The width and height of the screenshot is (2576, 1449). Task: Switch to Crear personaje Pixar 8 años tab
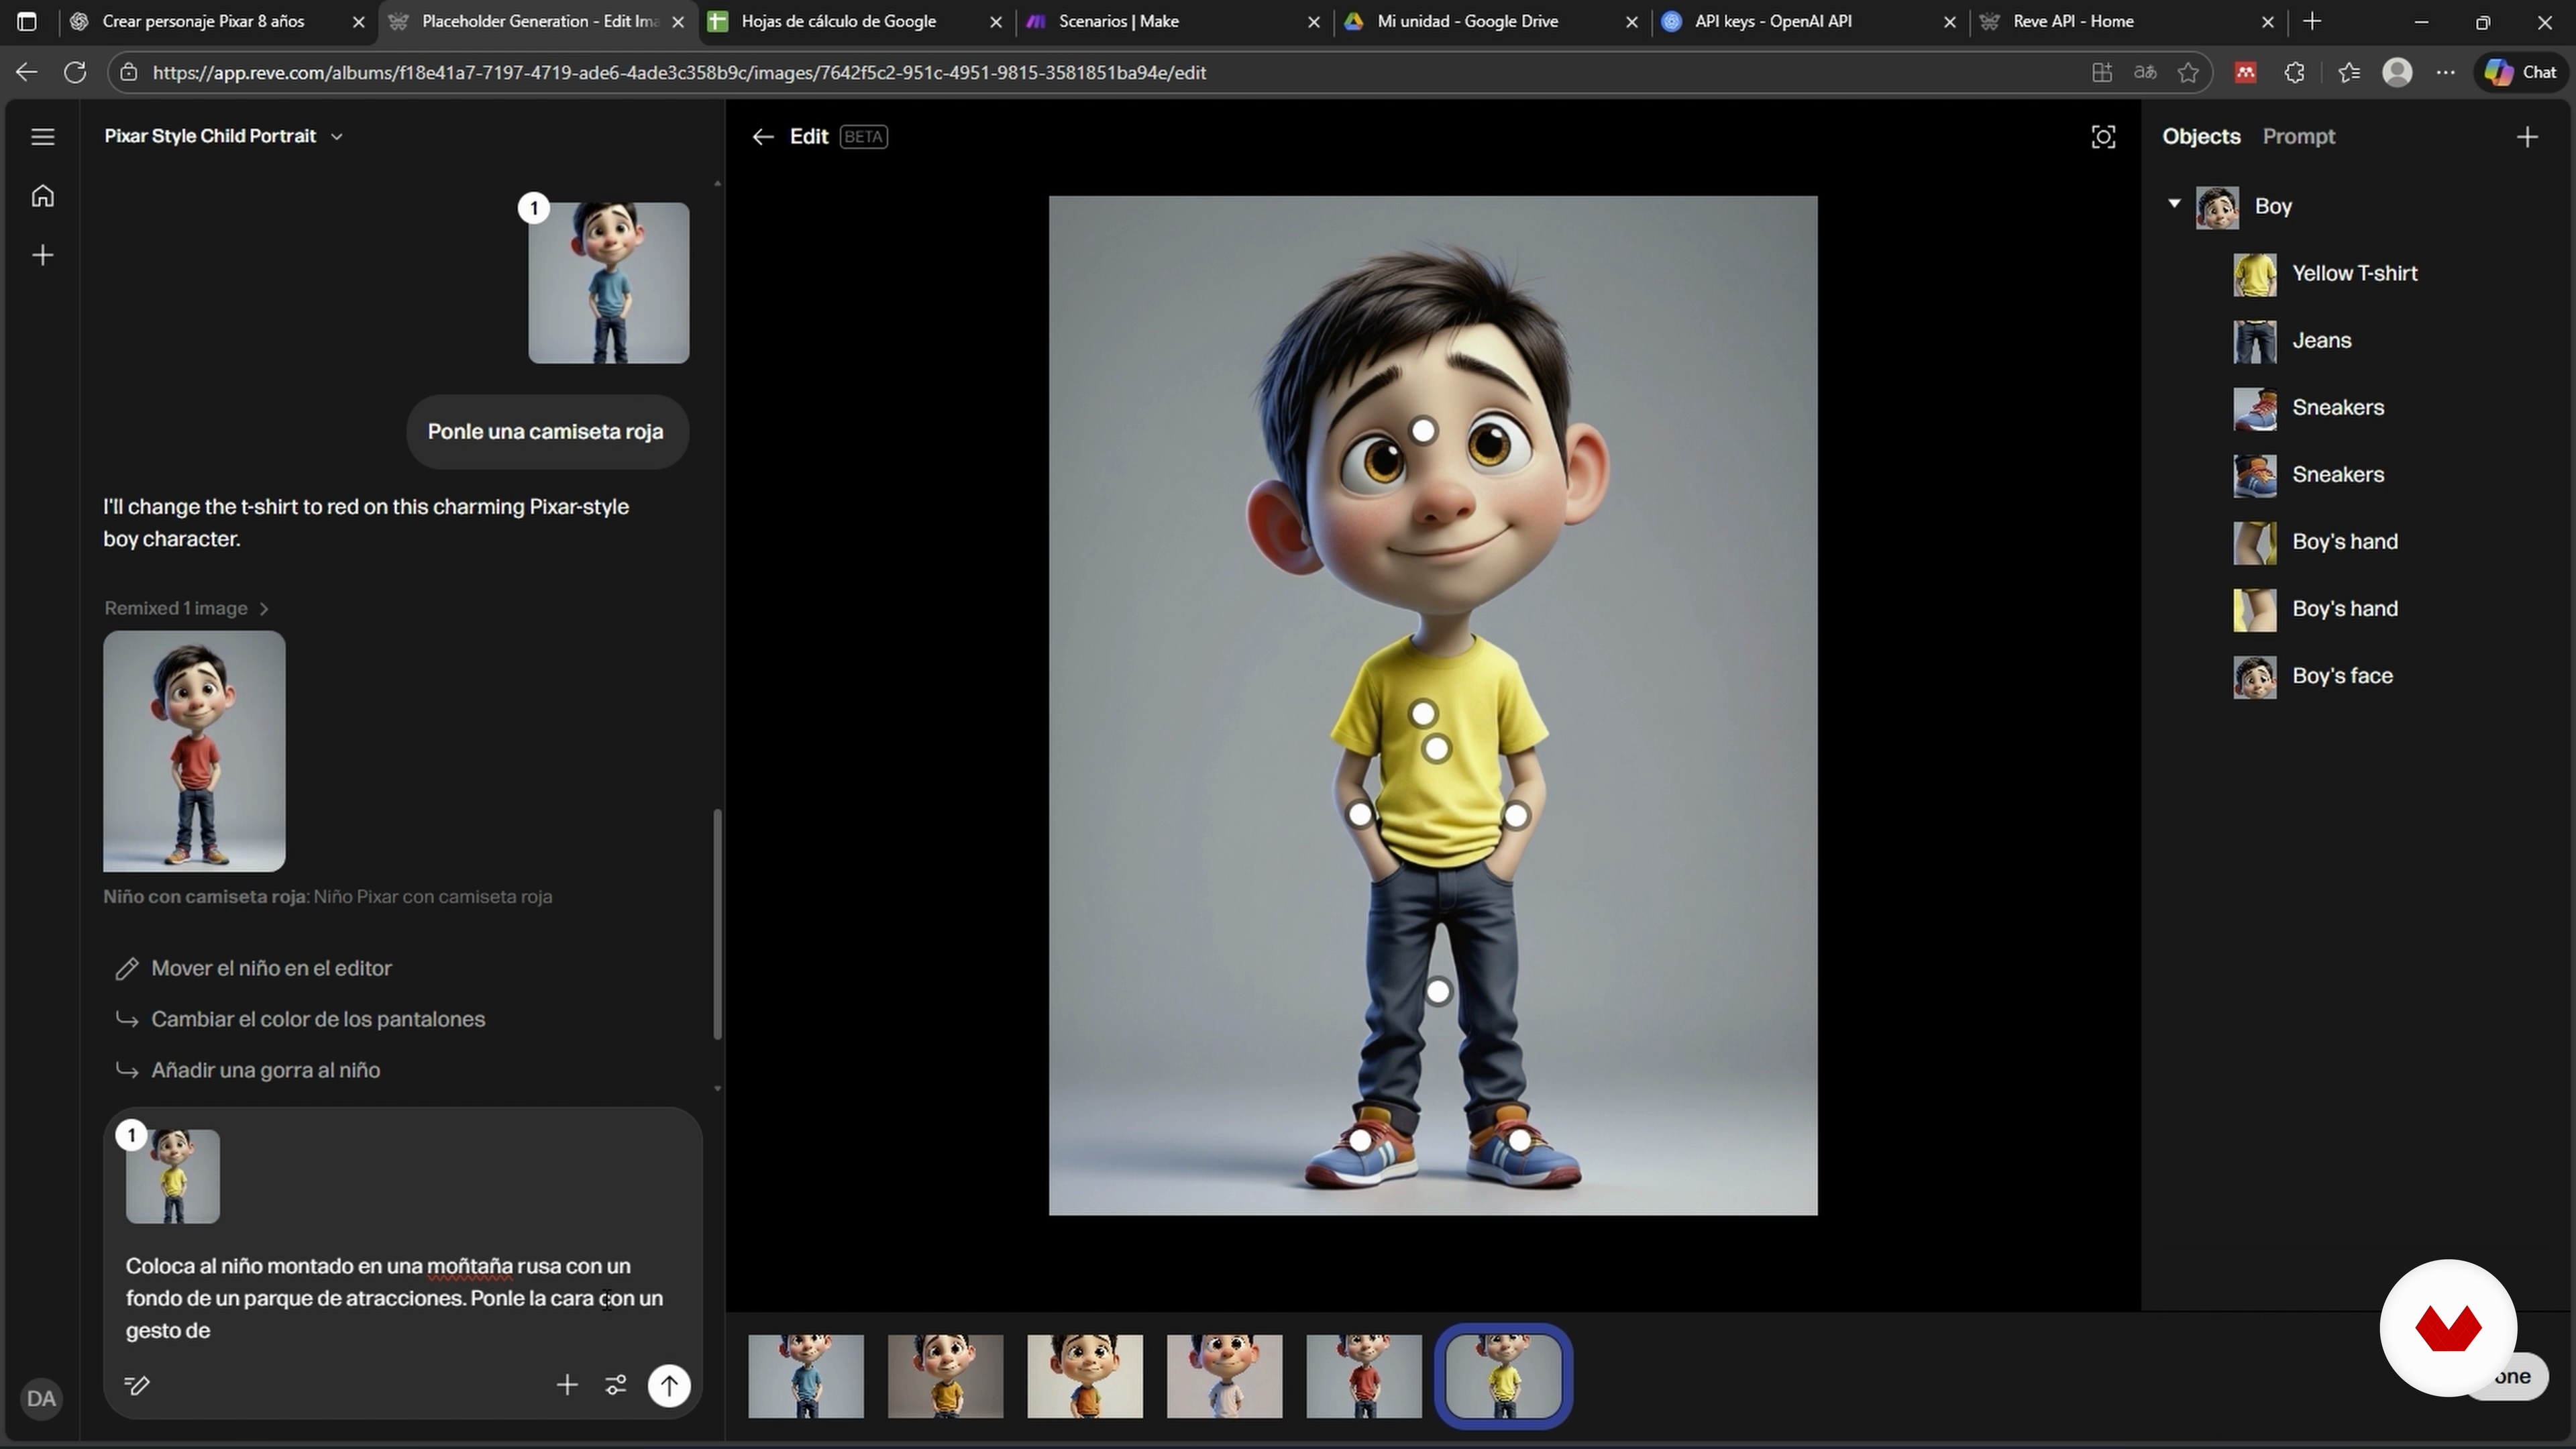pyautogui.click(x=204, y=21)
